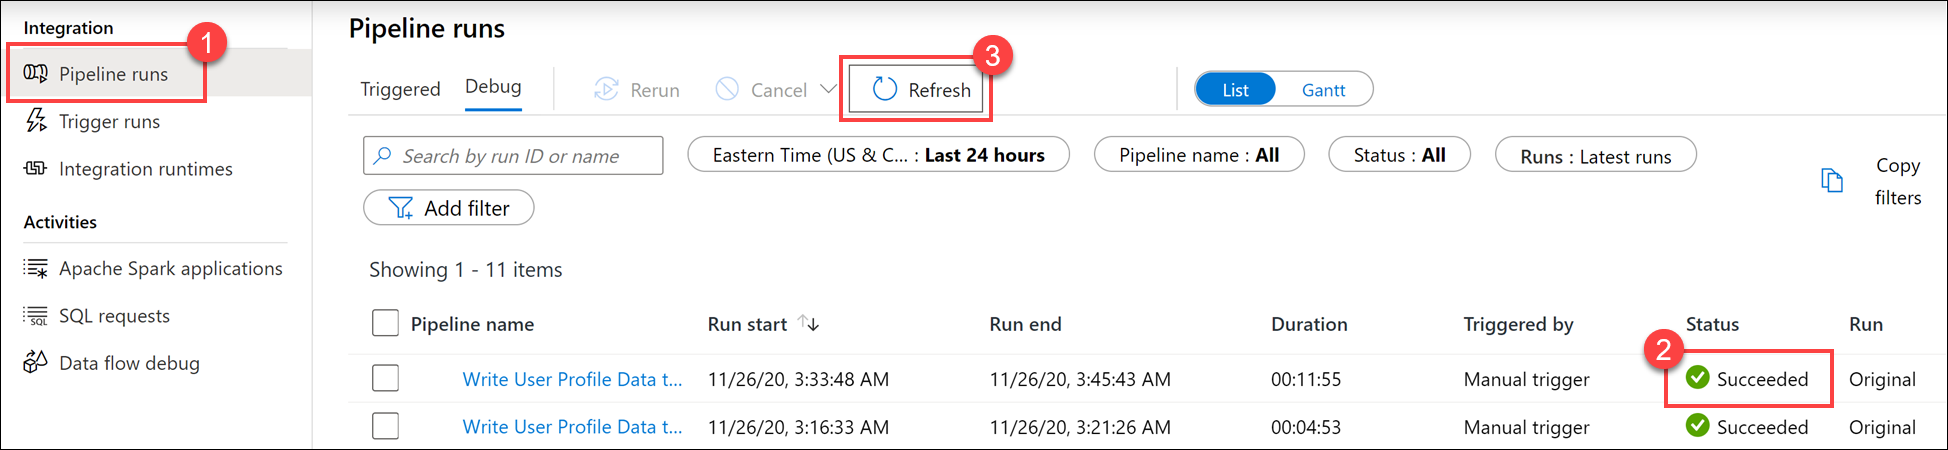The width and height of the screenshot is (1948, 450).
Task: Open the first Write User Profile Data link
Action: pyautogui.click(x=572, y=379)
